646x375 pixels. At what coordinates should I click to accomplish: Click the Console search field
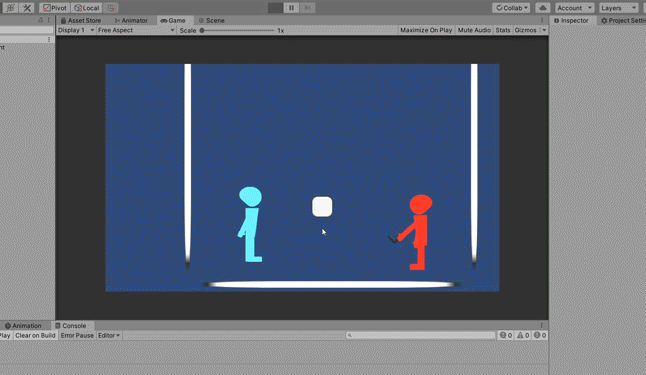coord(421,335)
